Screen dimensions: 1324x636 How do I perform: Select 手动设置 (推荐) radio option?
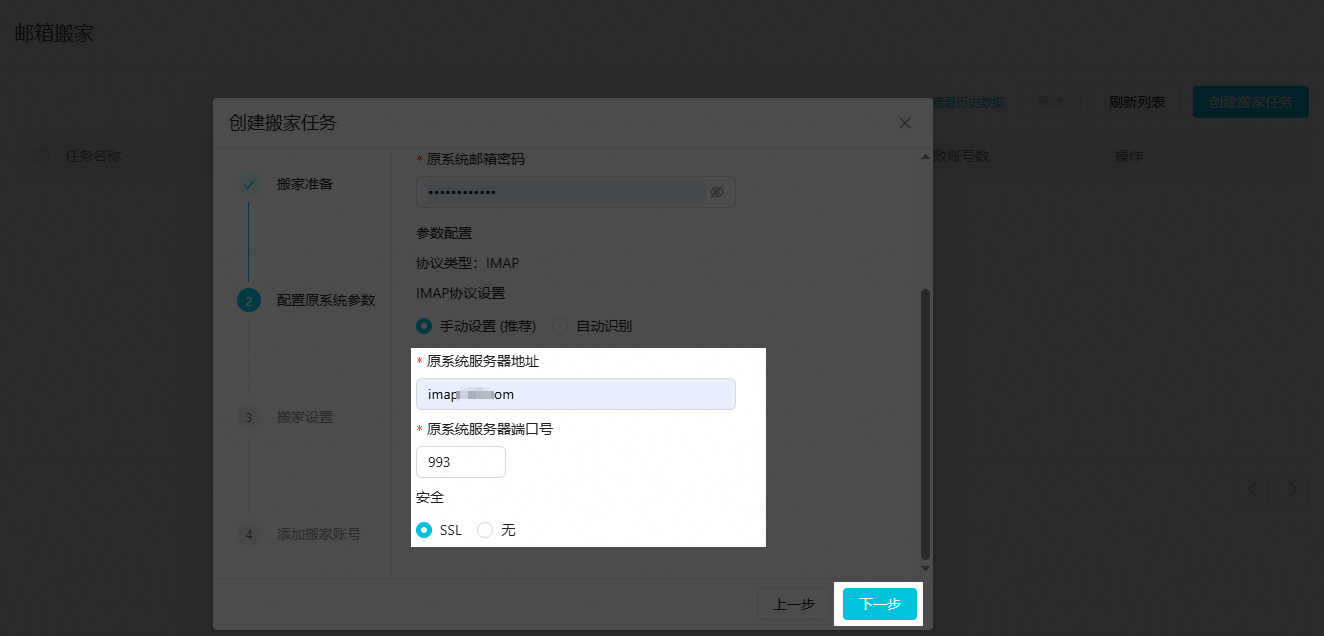pos(424,326)
